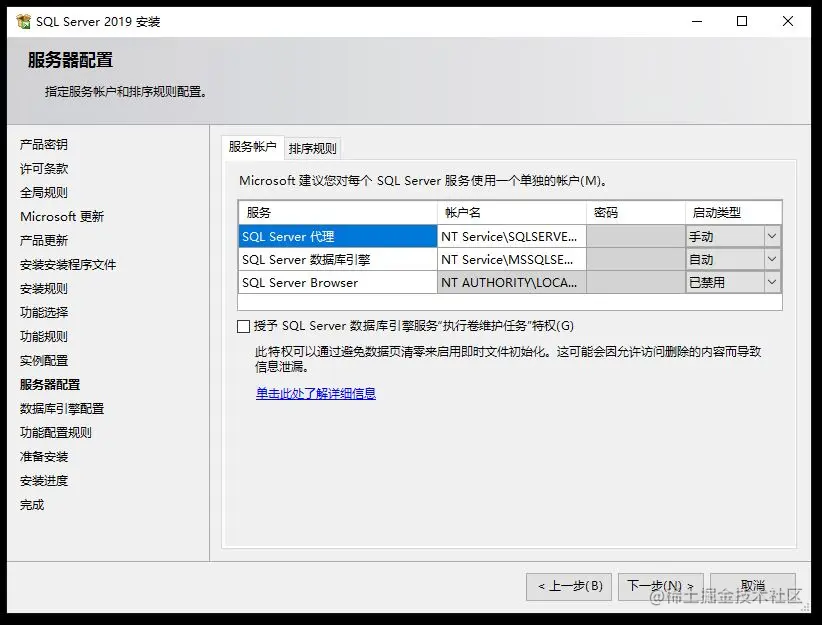The height and width of the screenshot is (625, 822).
Task: Proceed with 下一步(N) button
Action: 661,586
